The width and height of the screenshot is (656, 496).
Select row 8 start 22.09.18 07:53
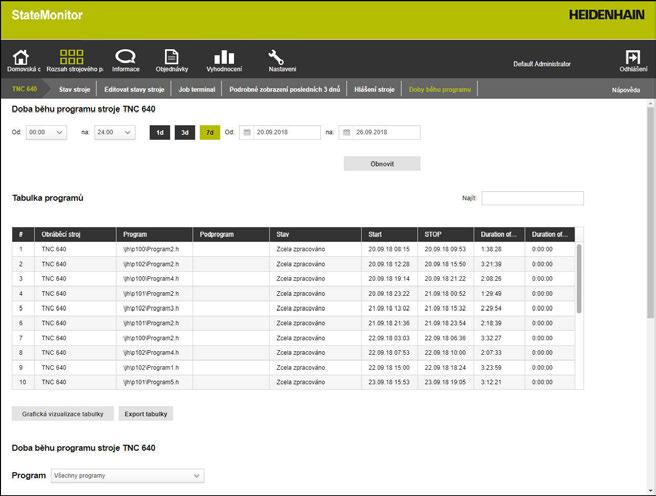(x=389, y=353)
